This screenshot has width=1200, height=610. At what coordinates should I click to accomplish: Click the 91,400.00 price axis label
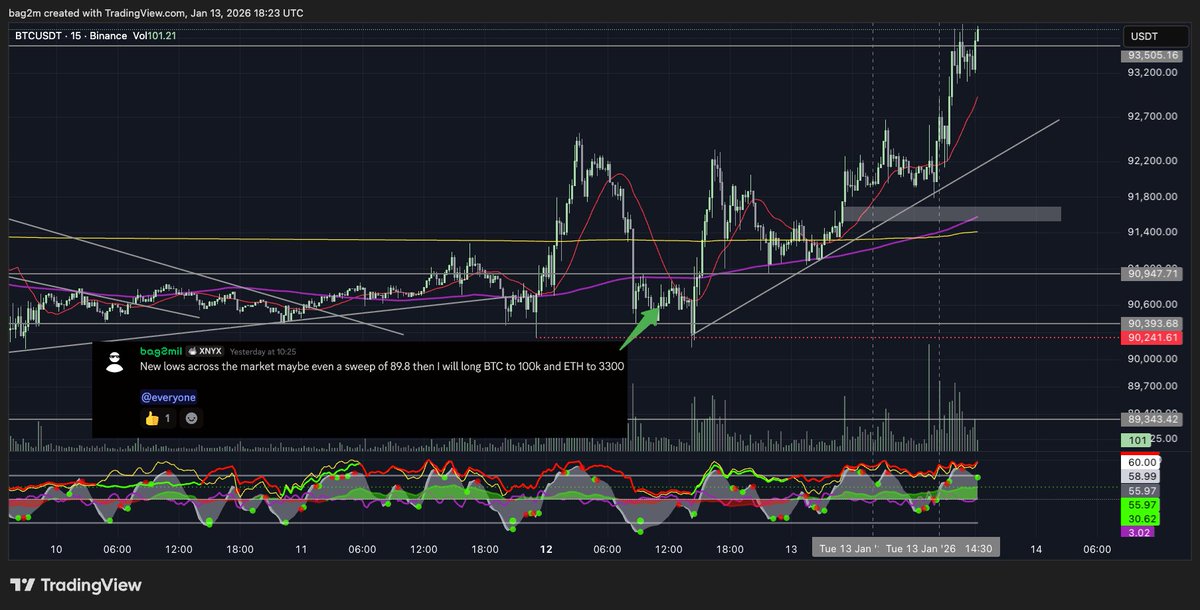coord(1152,232)
